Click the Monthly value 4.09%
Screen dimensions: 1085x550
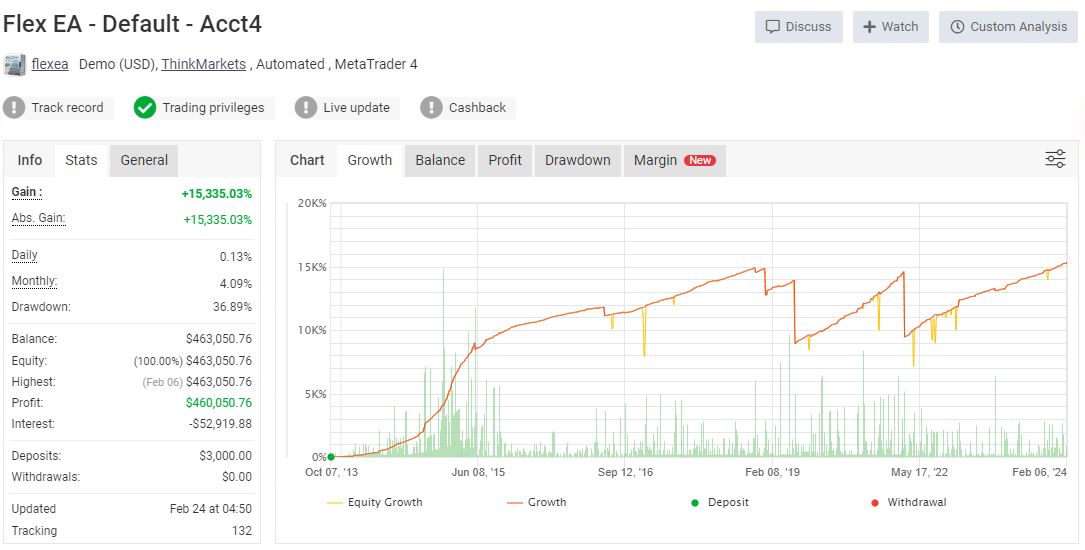[236, 284]
